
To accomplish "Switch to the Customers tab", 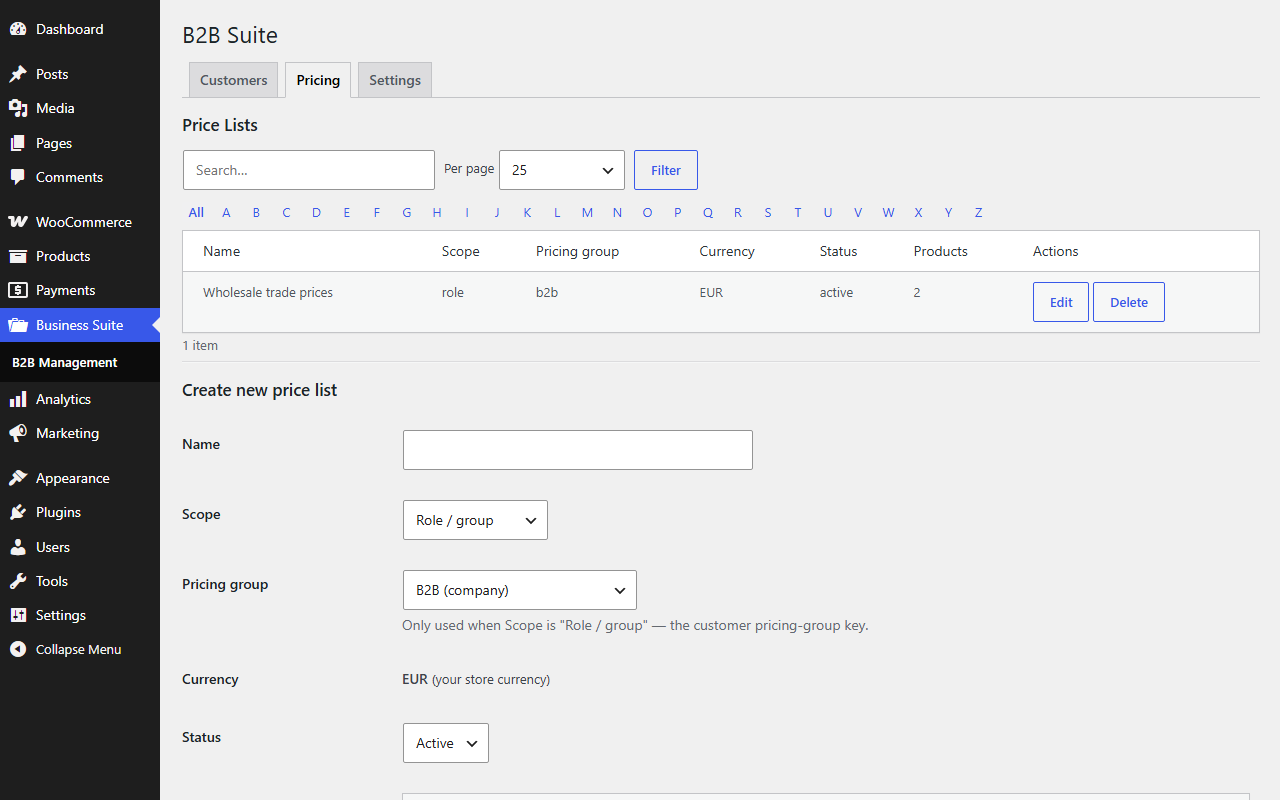I will (x=234, y=80).
